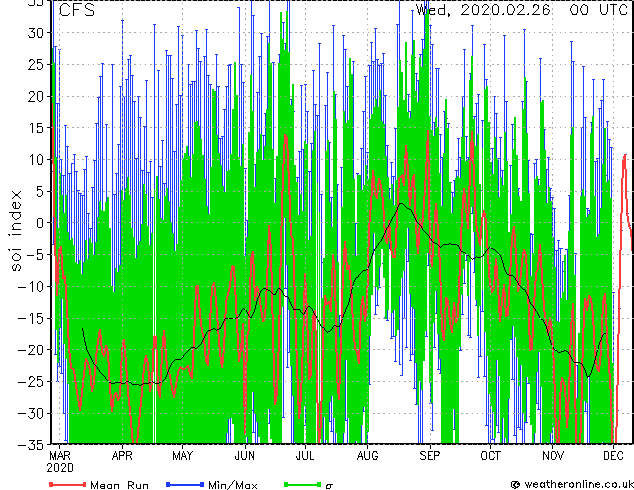Image resolution: width=634 pixels, height=490 pixels.
Task: Click the y-axis value -5
Action: pos(35,255)
